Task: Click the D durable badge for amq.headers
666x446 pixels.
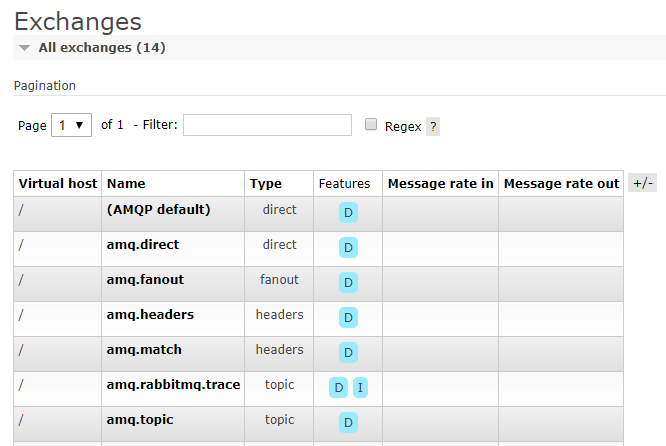Action: click(x=348, y=317)
